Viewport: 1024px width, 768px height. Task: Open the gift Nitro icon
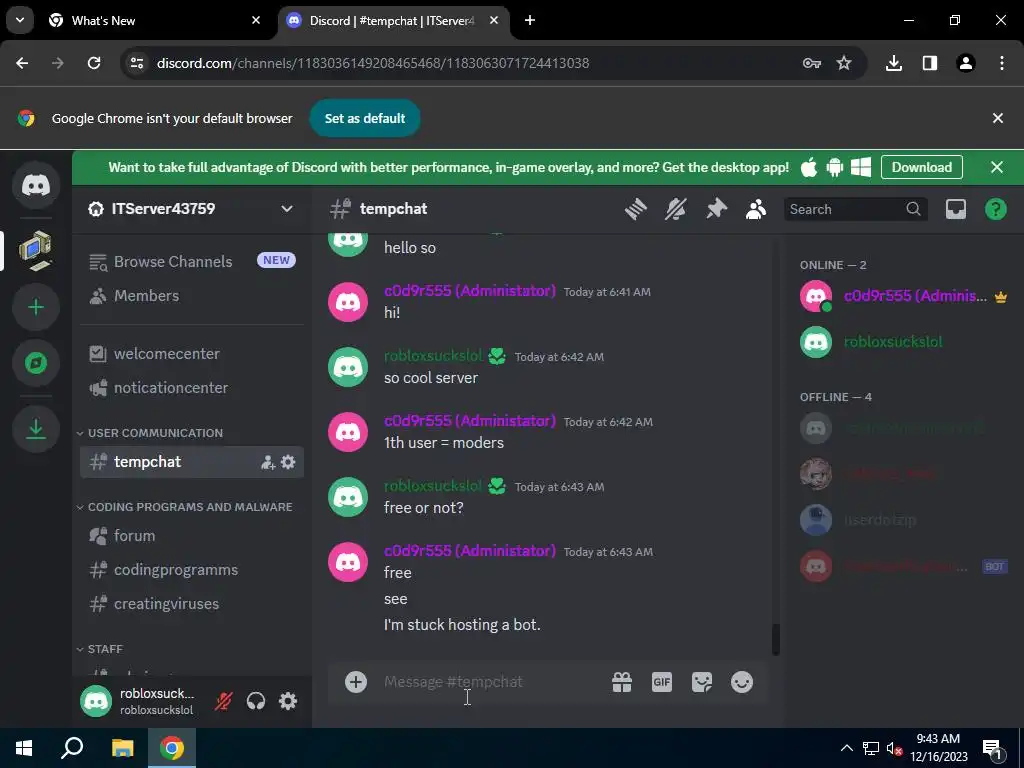pos(622,682)
